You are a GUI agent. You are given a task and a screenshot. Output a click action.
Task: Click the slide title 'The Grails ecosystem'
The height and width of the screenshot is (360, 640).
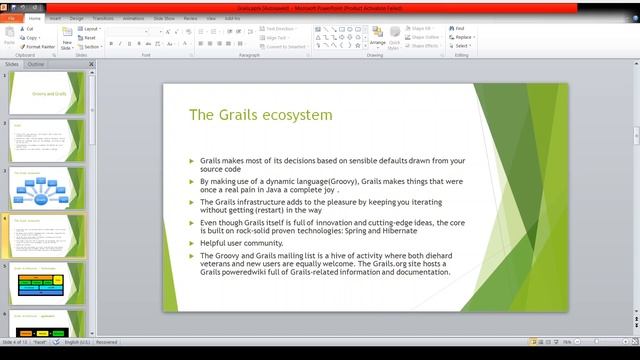pyautogui.click(x=260, y=115)
